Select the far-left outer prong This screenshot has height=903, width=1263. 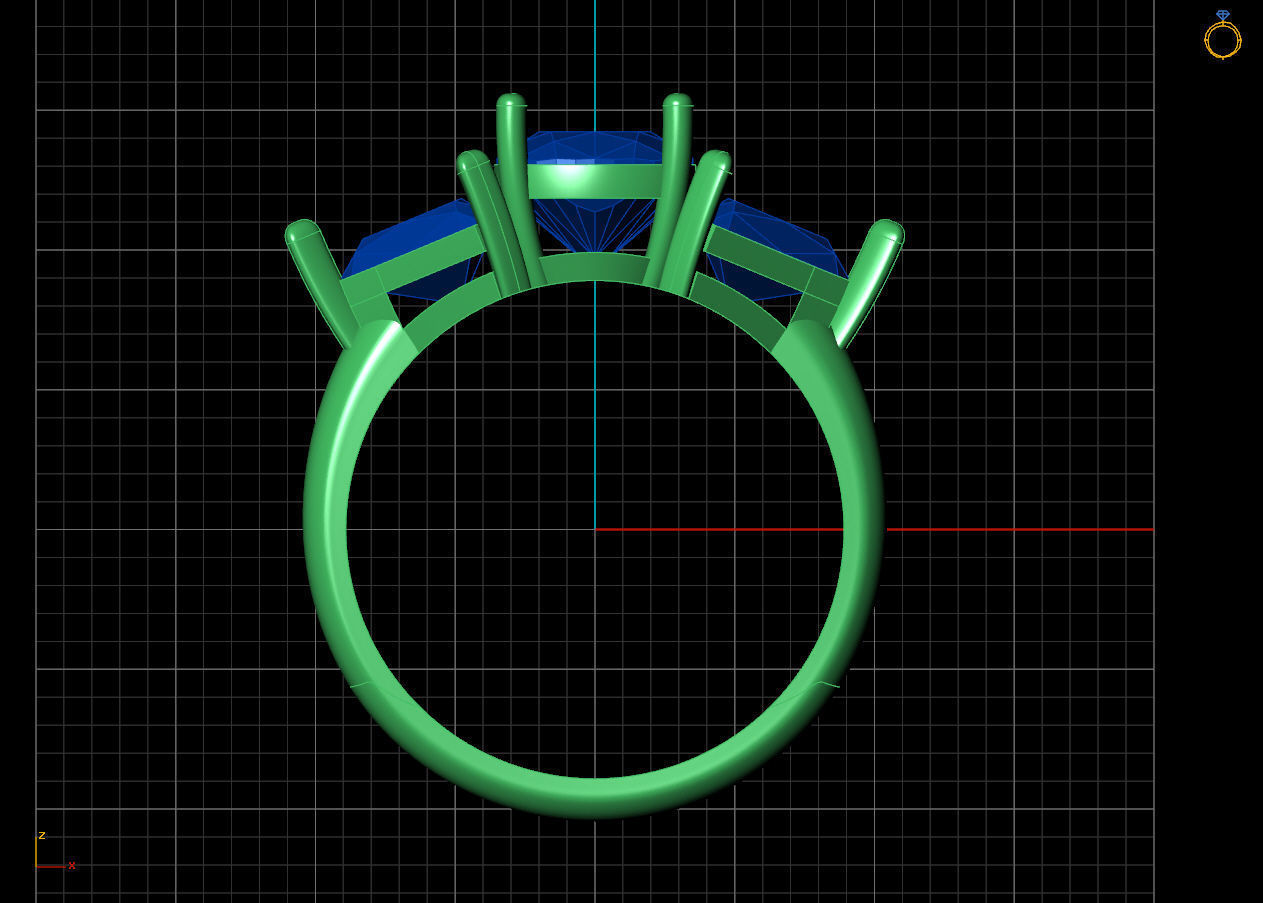point(320,284)
